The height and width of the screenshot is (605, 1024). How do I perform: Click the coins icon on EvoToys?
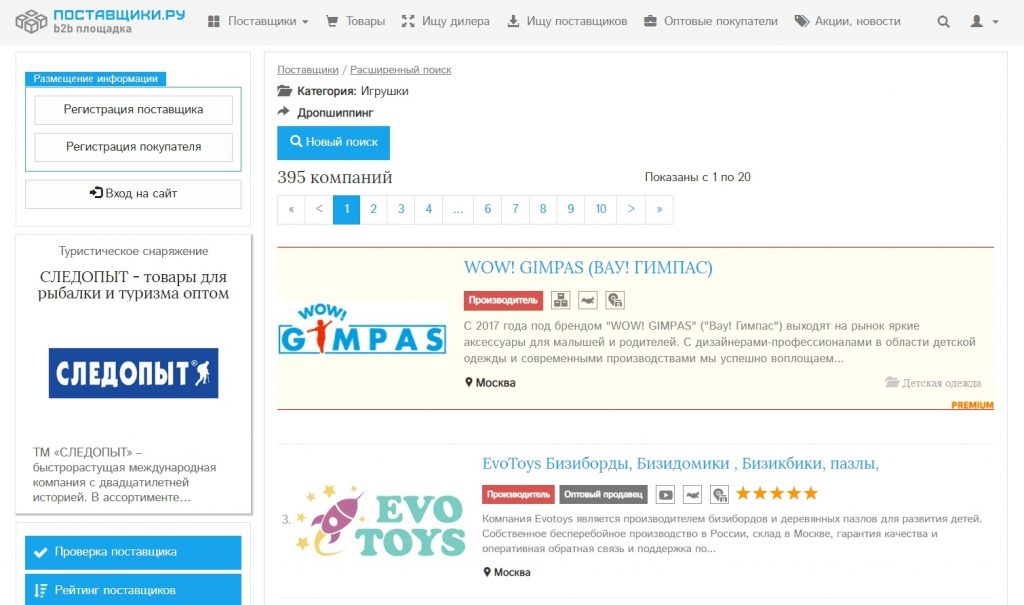(x=719, y=495)
